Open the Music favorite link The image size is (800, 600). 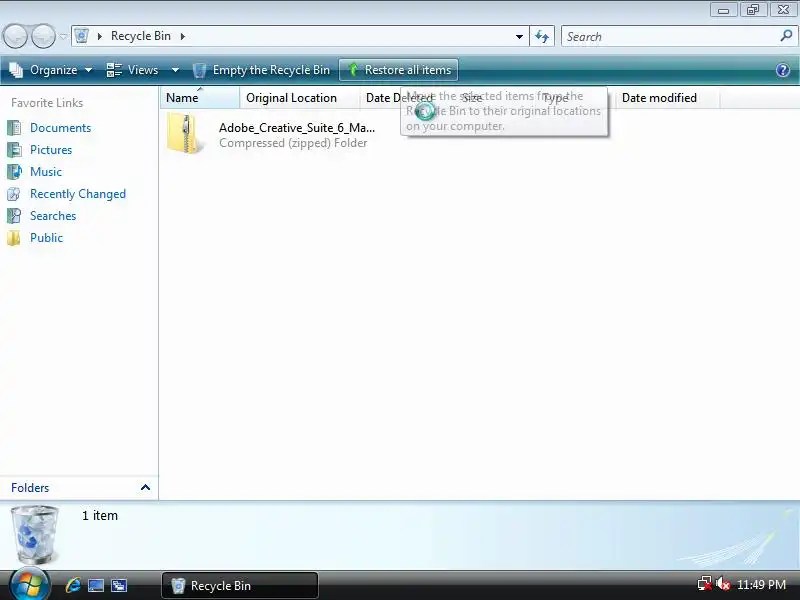(x=46, y=172)
